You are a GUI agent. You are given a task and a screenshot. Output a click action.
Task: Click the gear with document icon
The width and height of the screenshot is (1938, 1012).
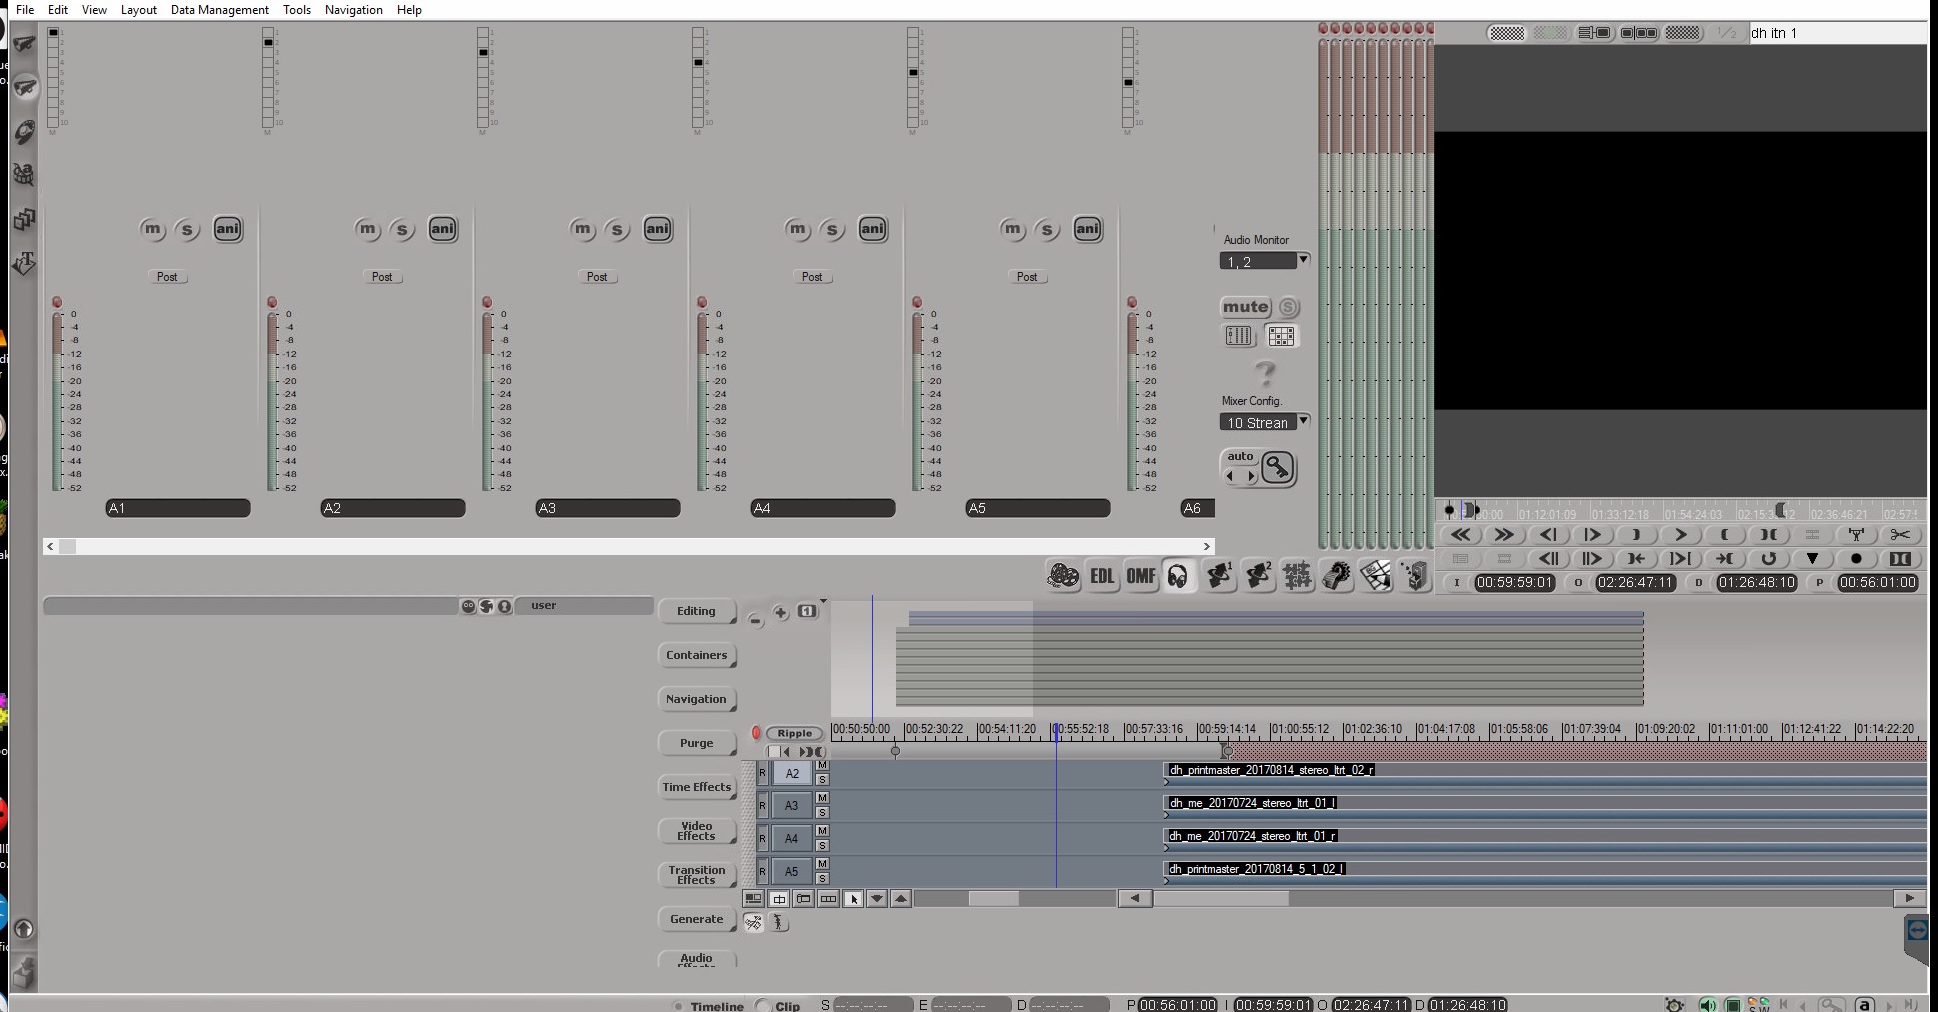click(x=1336, y=576)
